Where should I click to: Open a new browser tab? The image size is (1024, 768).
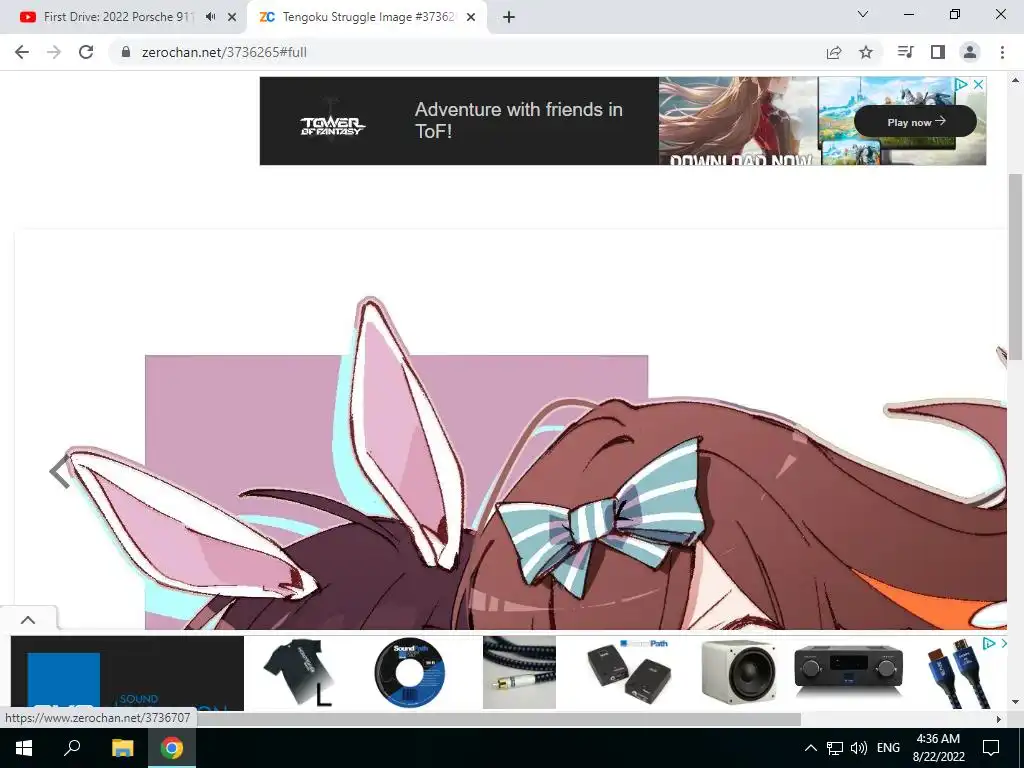tap(509, 17)
